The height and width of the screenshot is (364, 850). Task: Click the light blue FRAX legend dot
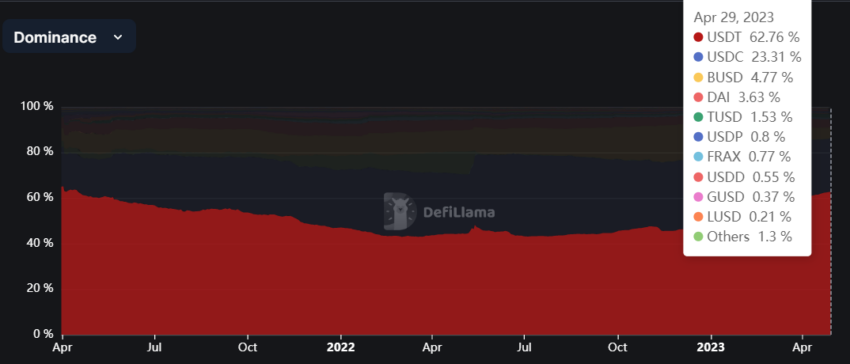click(698, 157)
